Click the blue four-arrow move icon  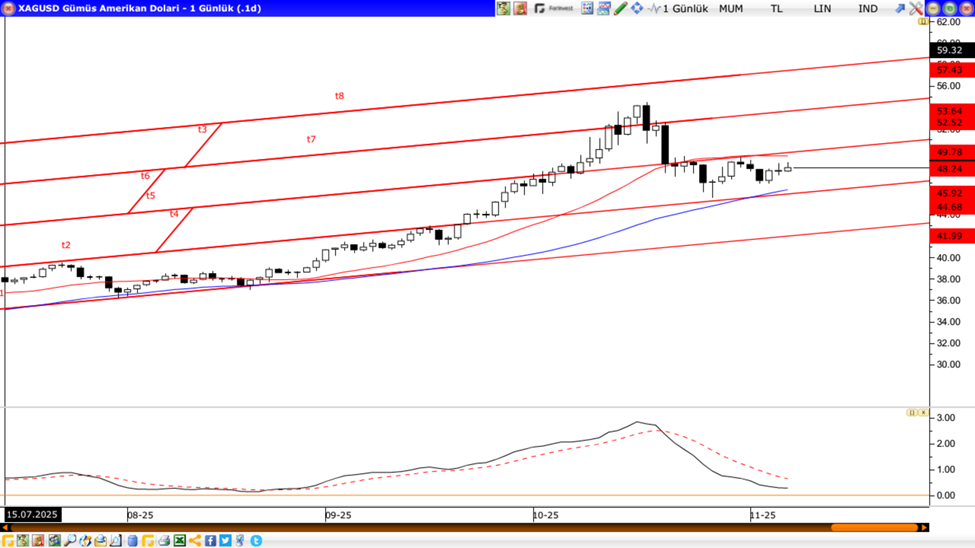coord(637,8)
